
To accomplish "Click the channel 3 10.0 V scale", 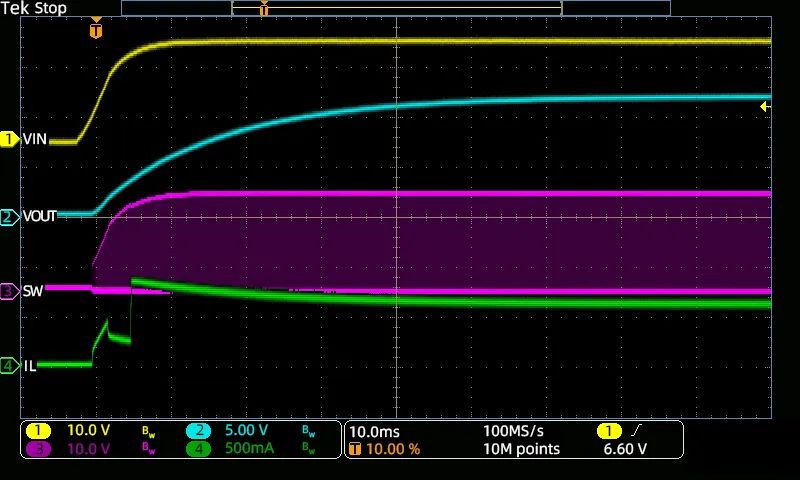I will [x=88, y=449].
